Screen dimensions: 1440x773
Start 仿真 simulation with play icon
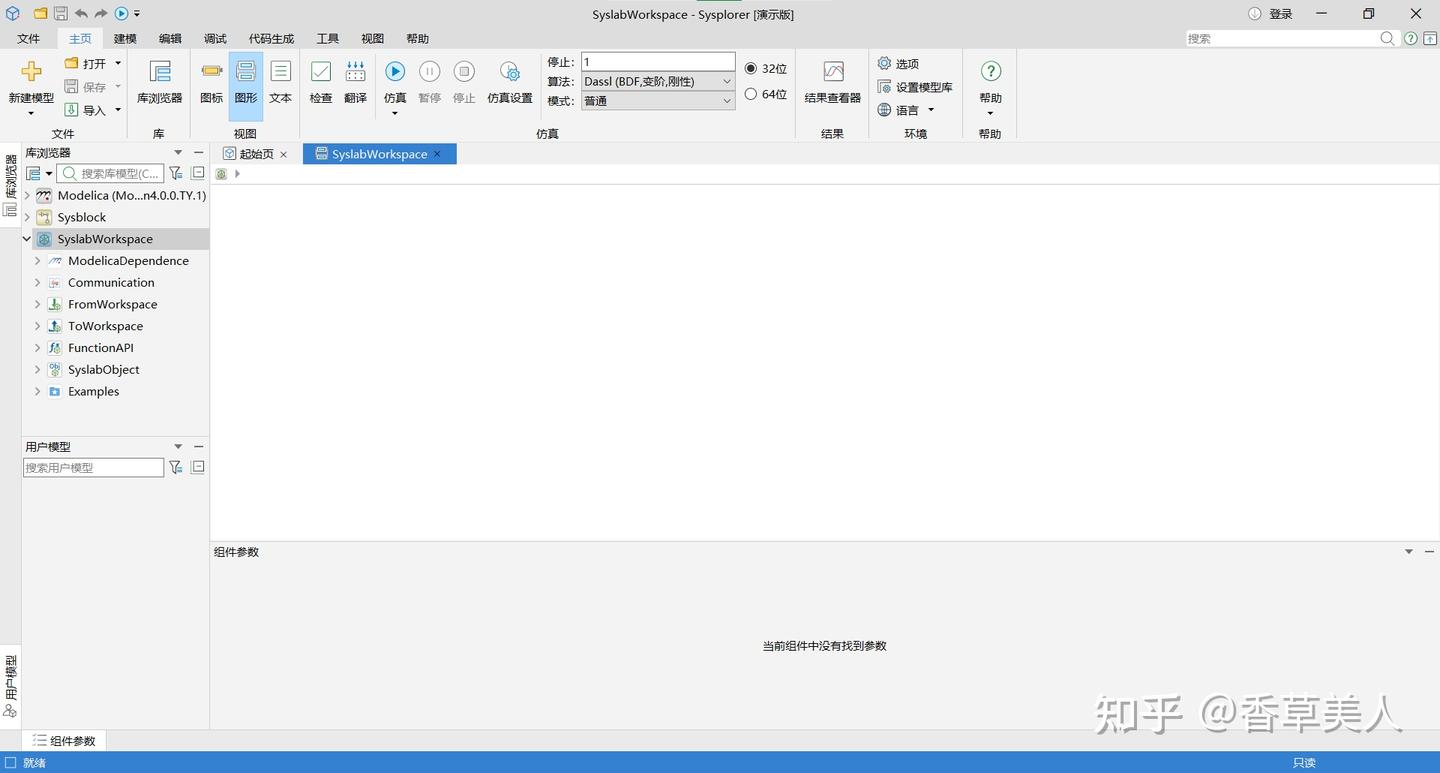pos(395,71)
